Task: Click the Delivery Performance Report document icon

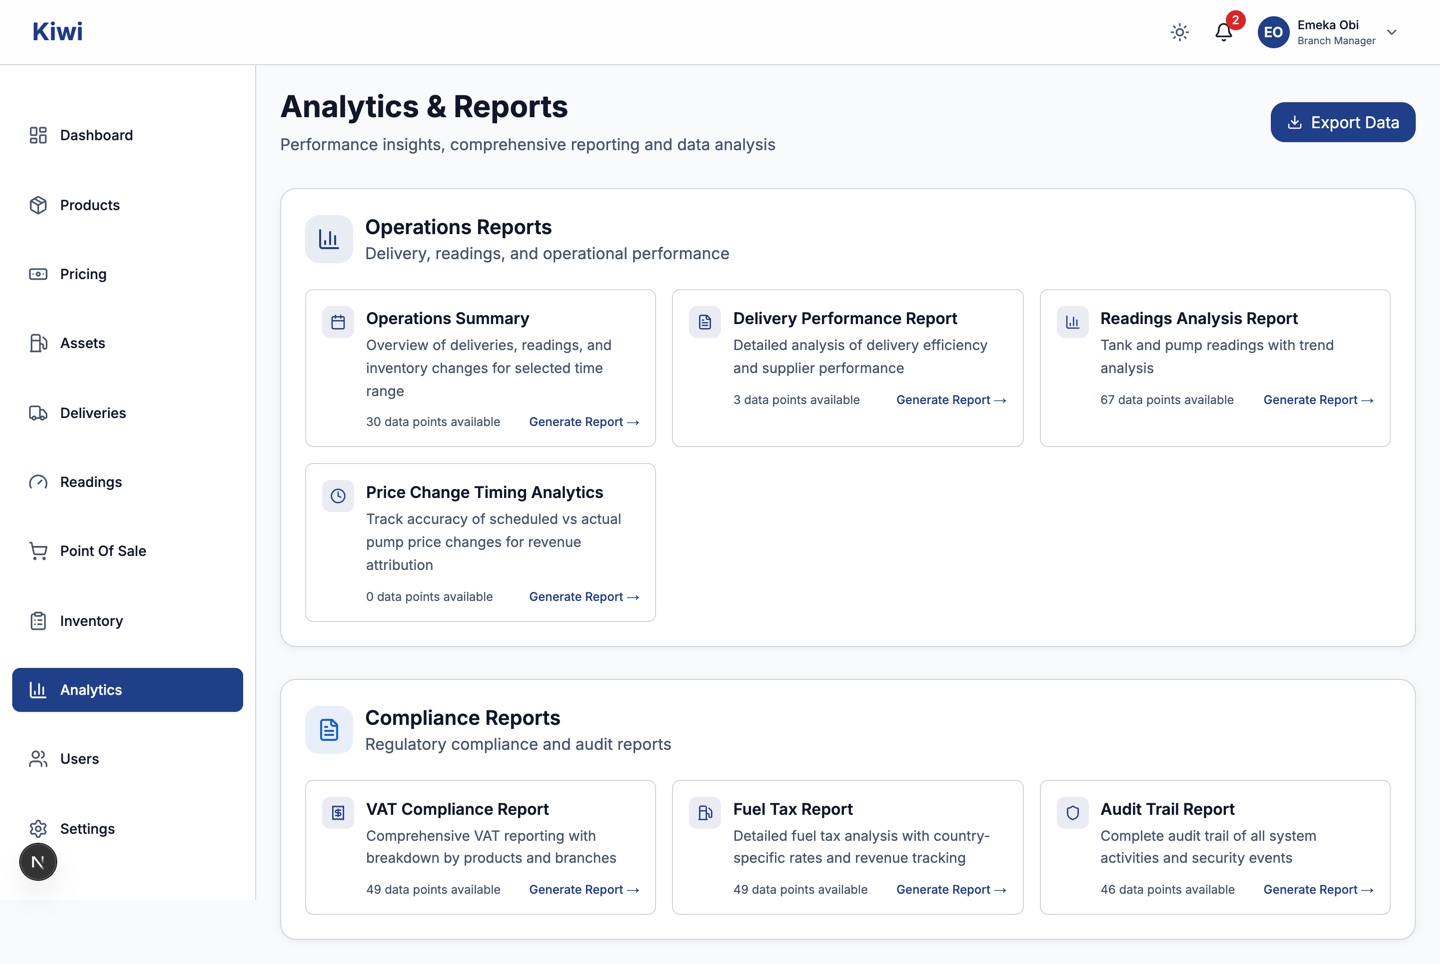Action: coord(705,322)
